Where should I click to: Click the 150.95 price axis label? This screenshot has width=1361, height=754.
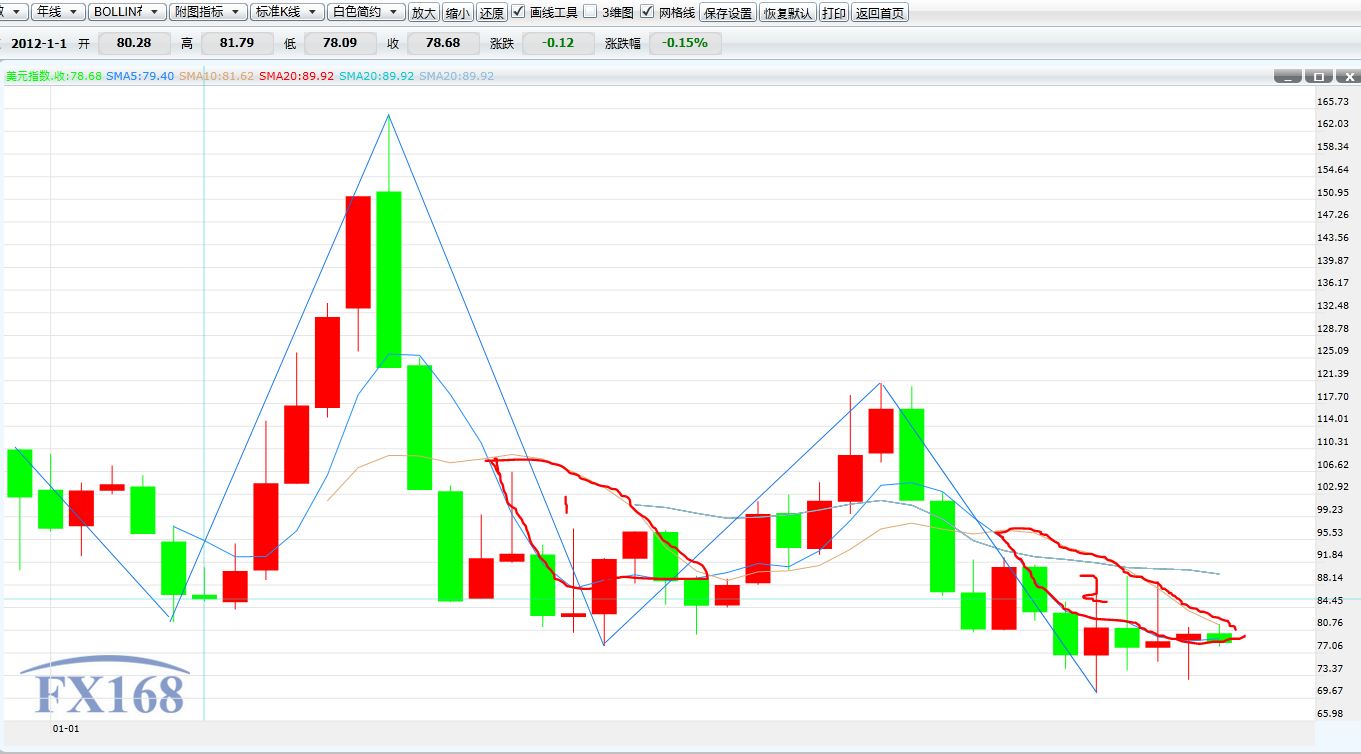pos(1334,192)
